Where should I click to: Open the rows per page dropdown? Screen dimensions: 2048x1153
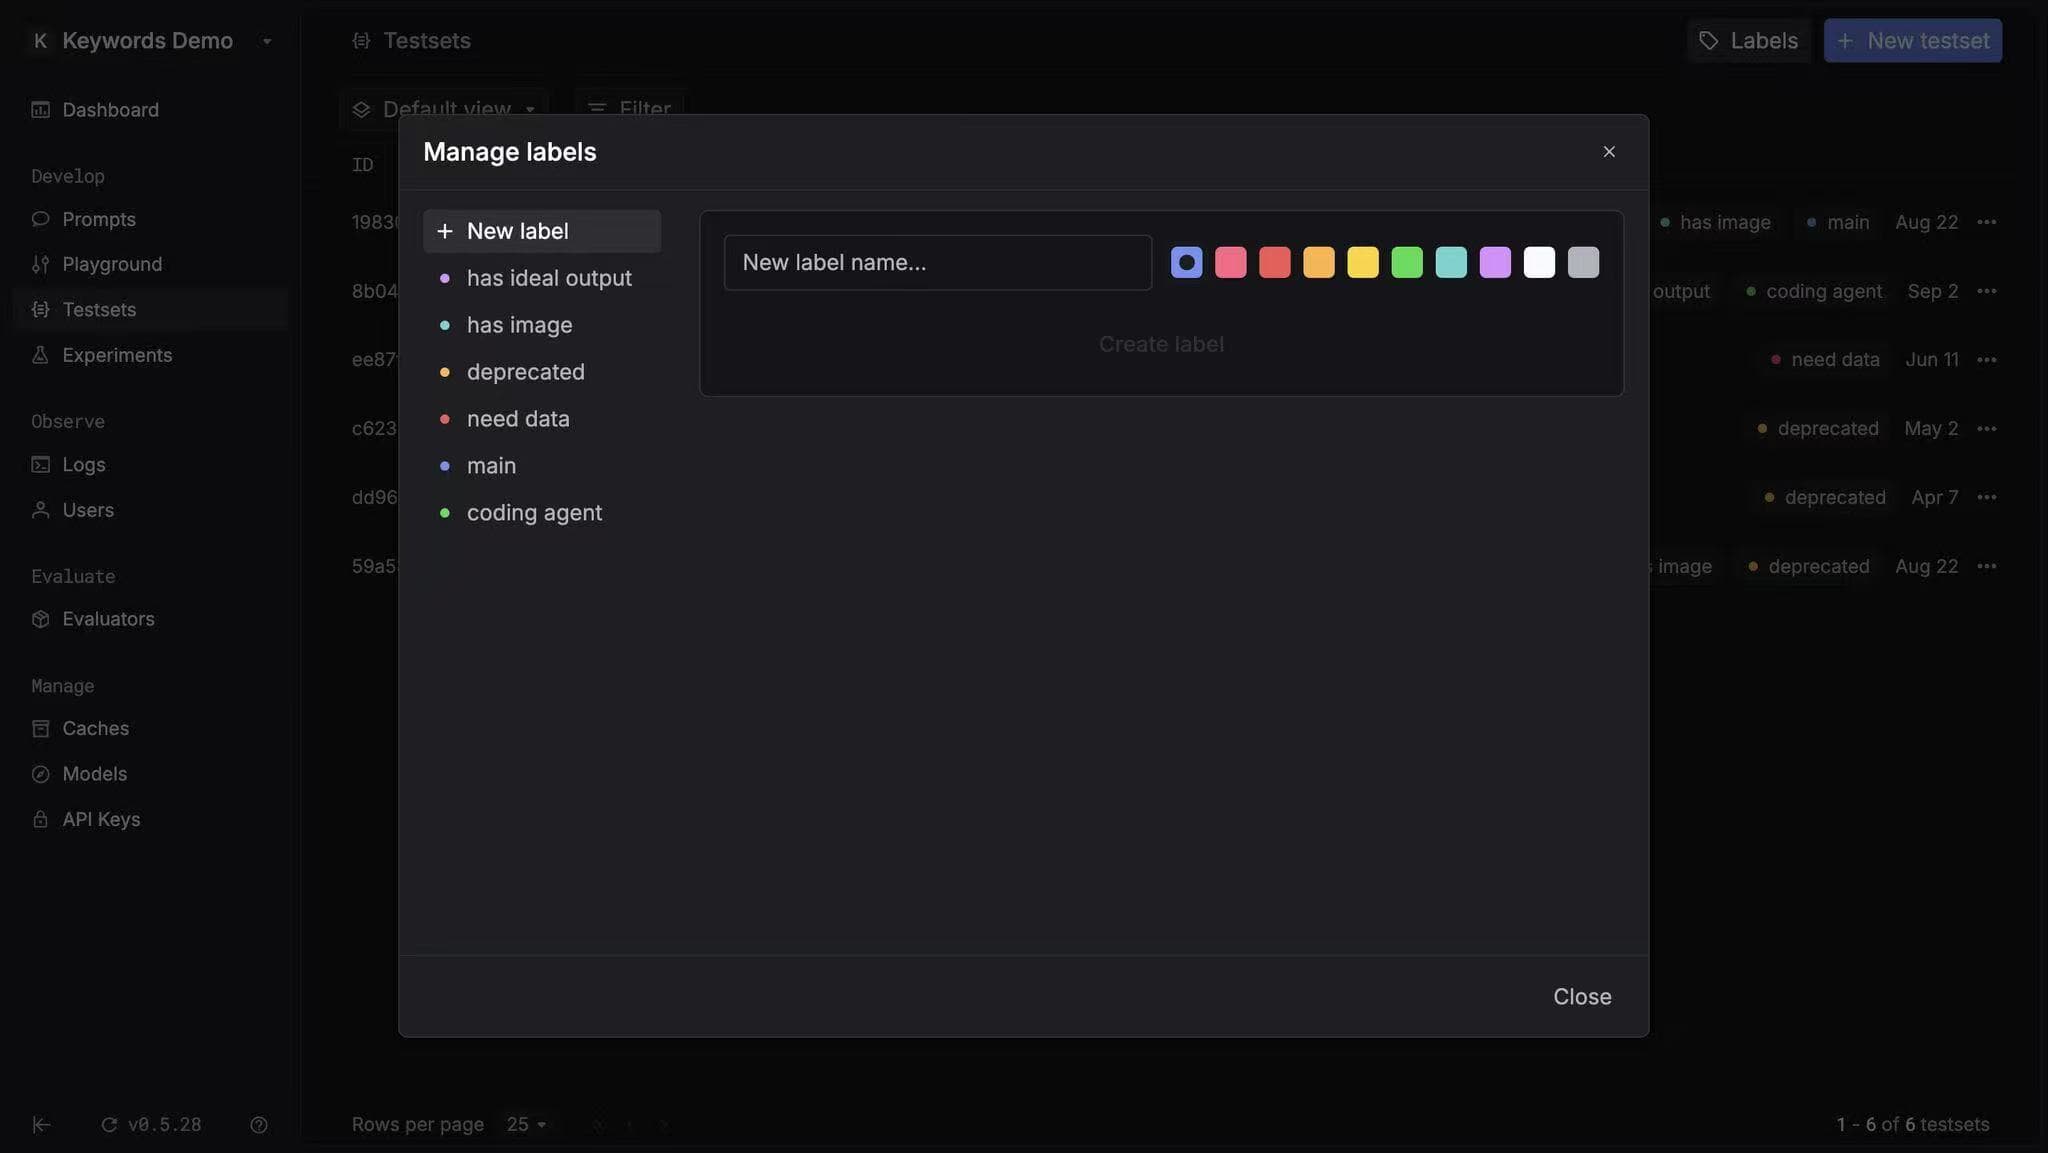(x=526, y=1124)
